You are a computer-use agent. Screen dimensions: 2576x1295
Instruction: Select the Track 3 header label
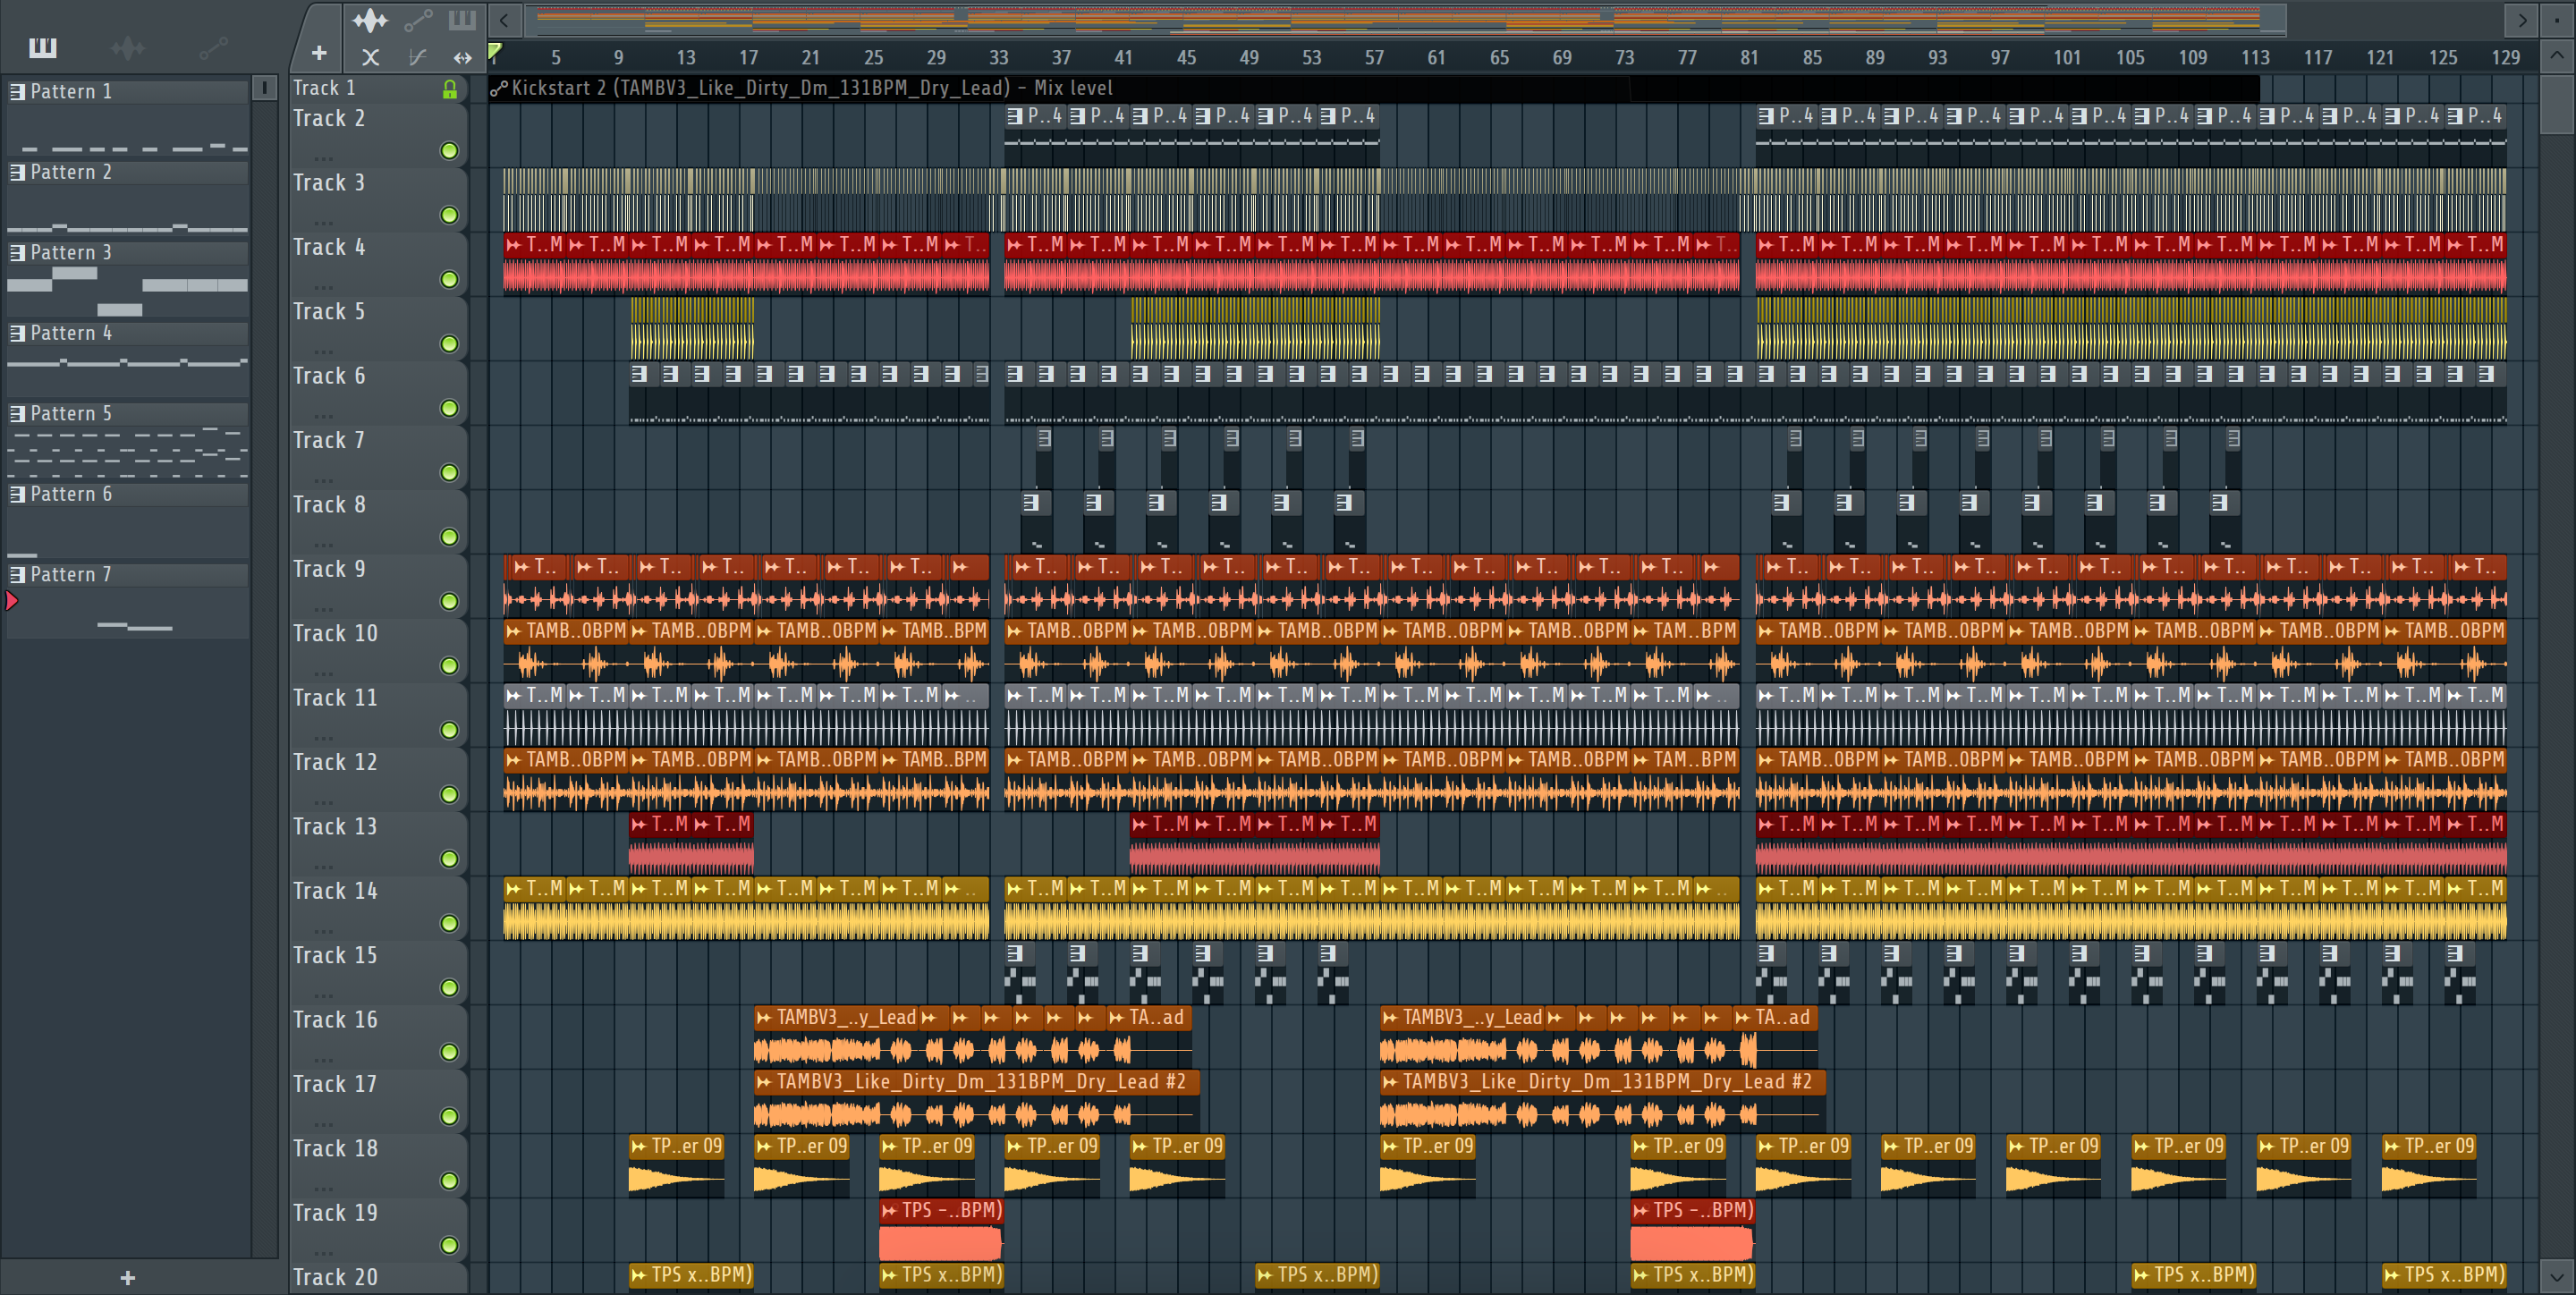pyautogui.click(x=329, y=183)
